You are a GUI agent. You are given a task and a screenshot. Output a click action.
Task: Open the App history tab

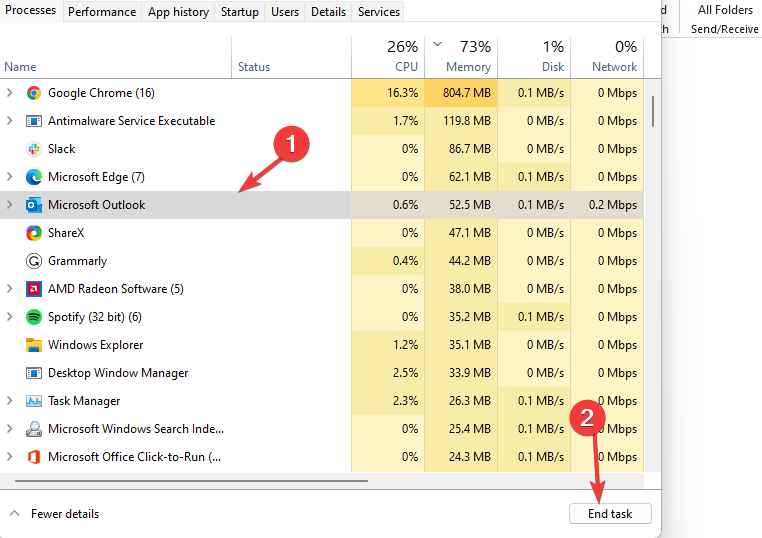[178, 12]
